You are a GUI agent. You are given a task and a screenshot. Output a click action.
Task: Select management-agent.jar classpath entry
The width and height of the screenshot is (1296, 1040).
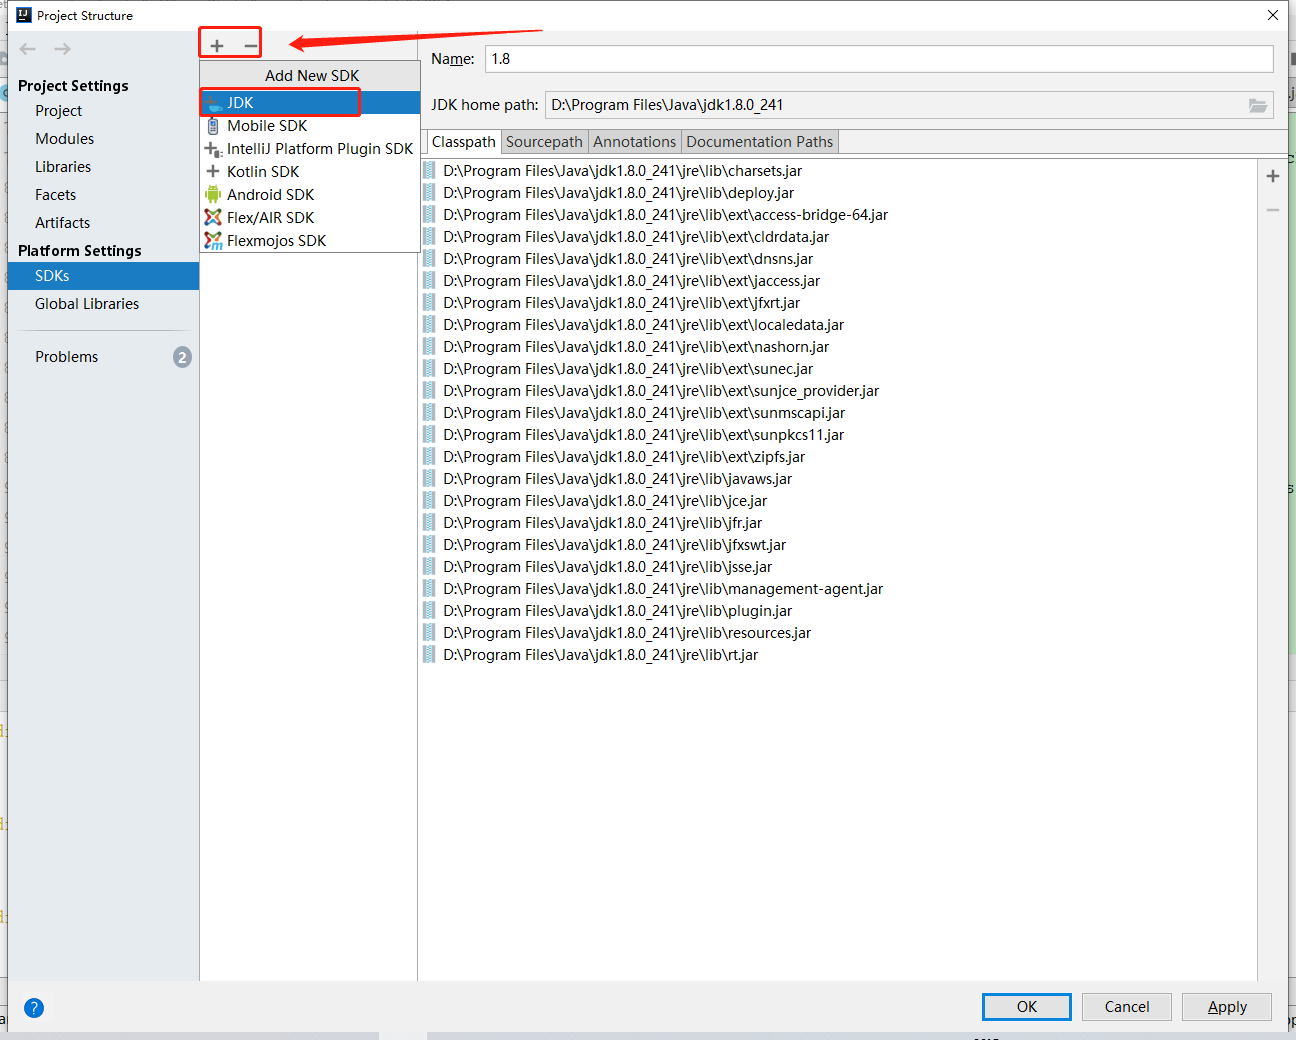[x=838, y=589]
